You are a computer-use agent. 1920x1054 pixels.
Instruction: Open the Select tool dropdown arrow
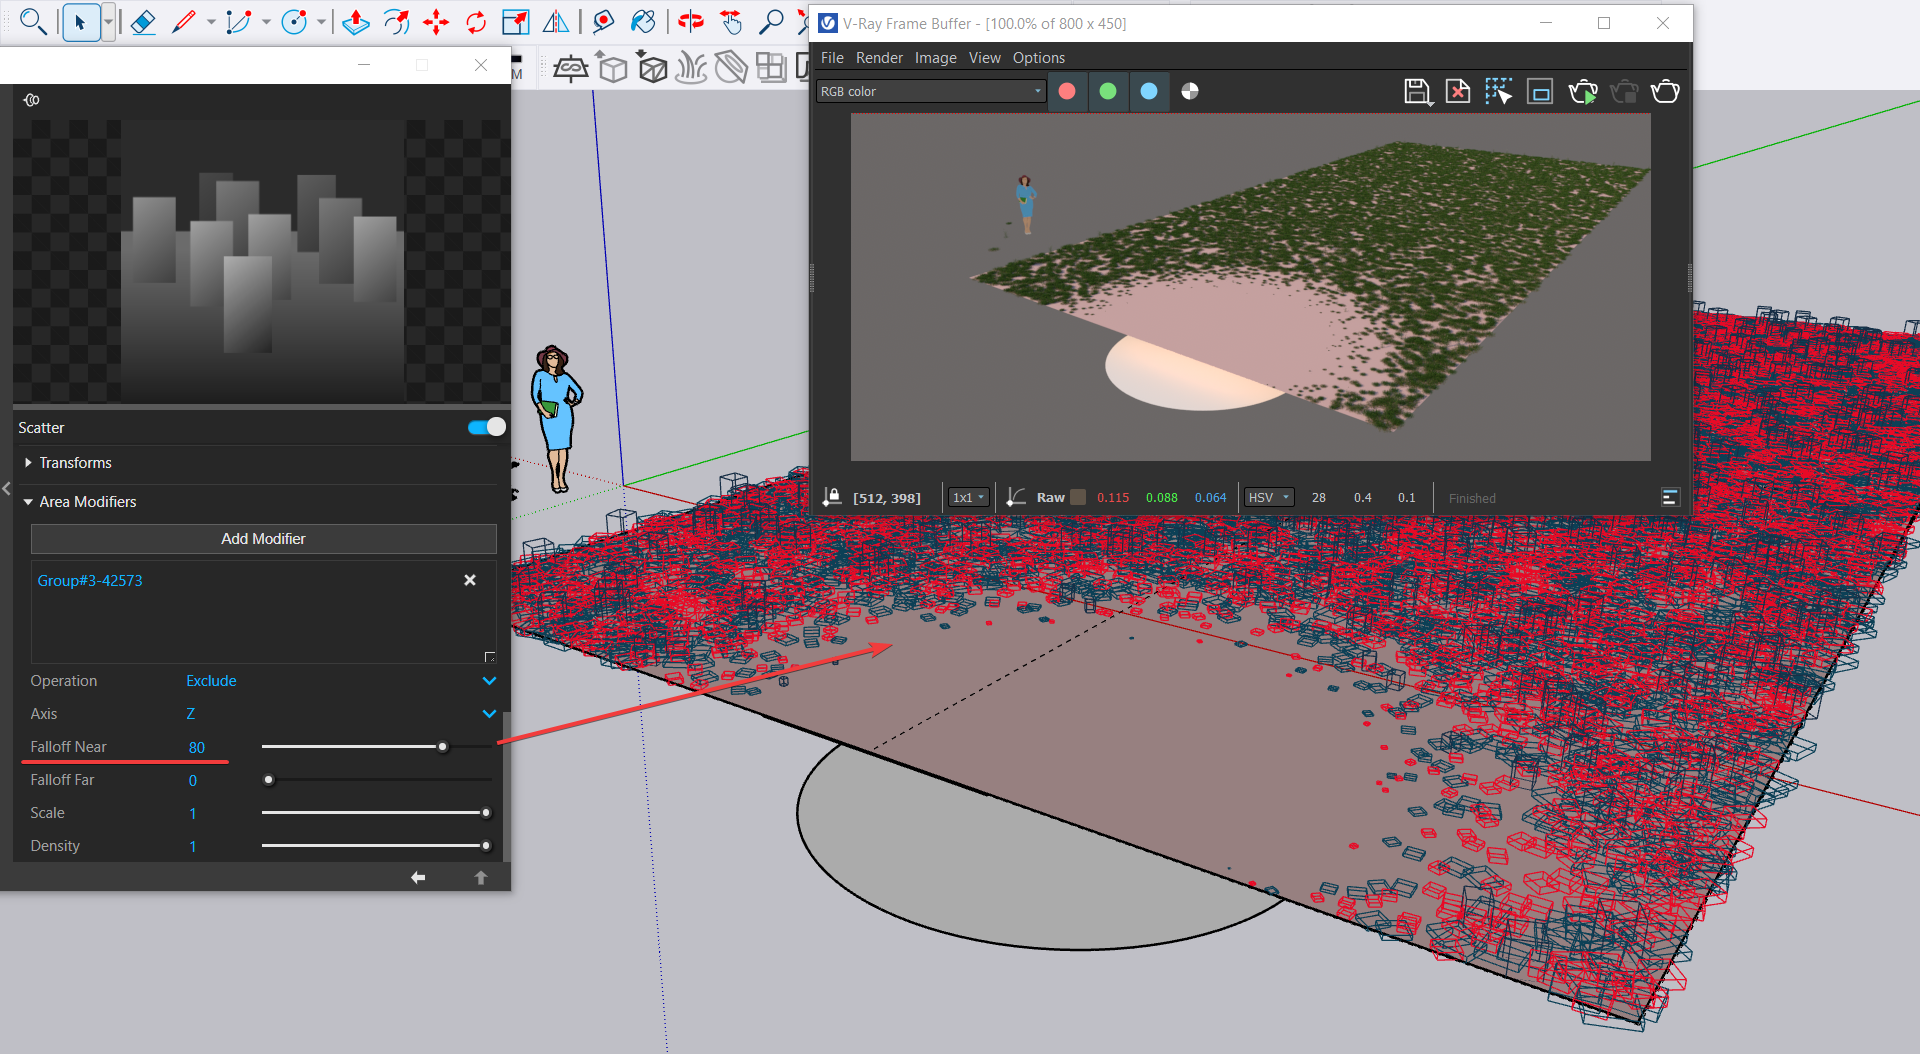click(108, 22)
